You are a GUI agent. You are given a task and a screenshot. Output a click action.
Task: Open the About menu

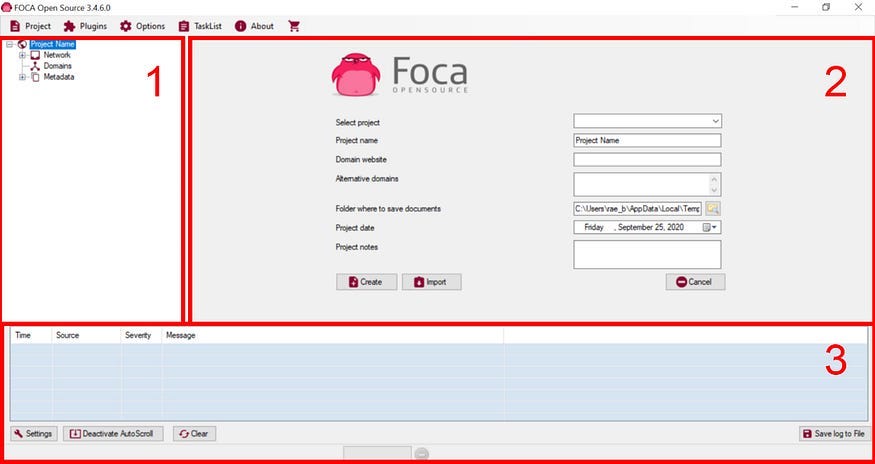254,26
